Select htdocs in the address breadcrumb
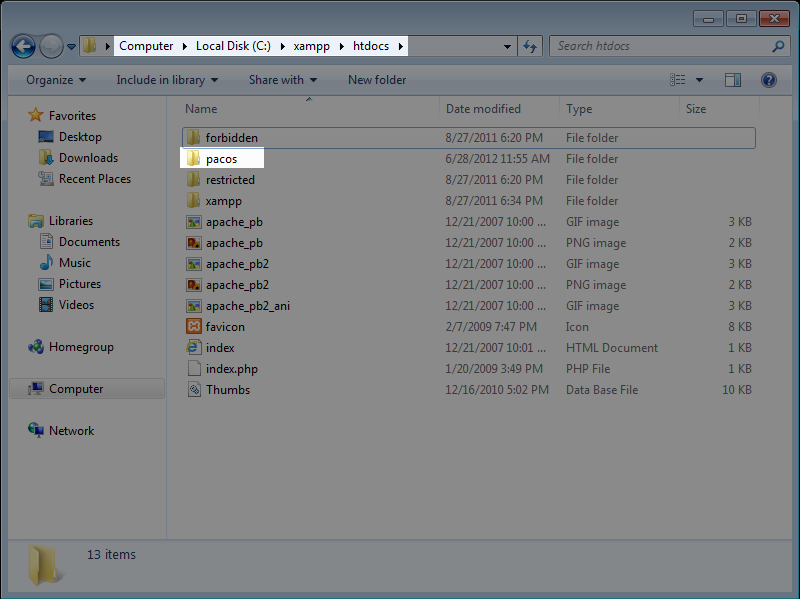The image size is (800, 599). pos(371,46)
